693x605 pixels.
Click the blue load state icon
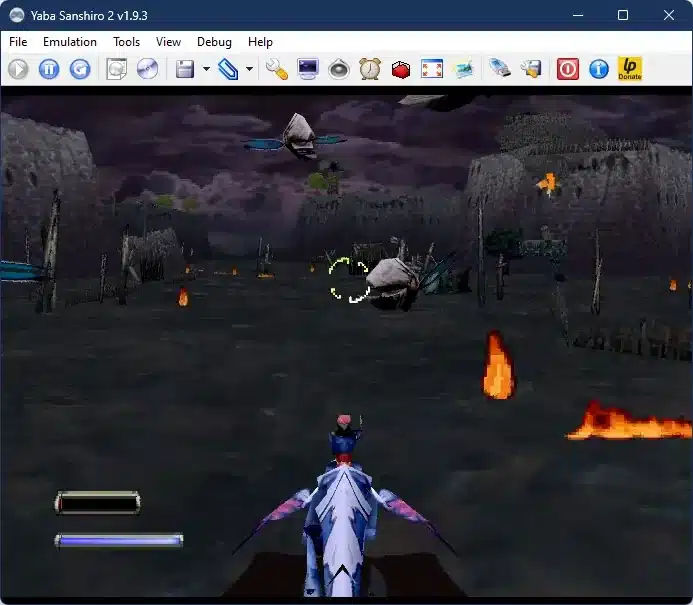pos(228,69)
